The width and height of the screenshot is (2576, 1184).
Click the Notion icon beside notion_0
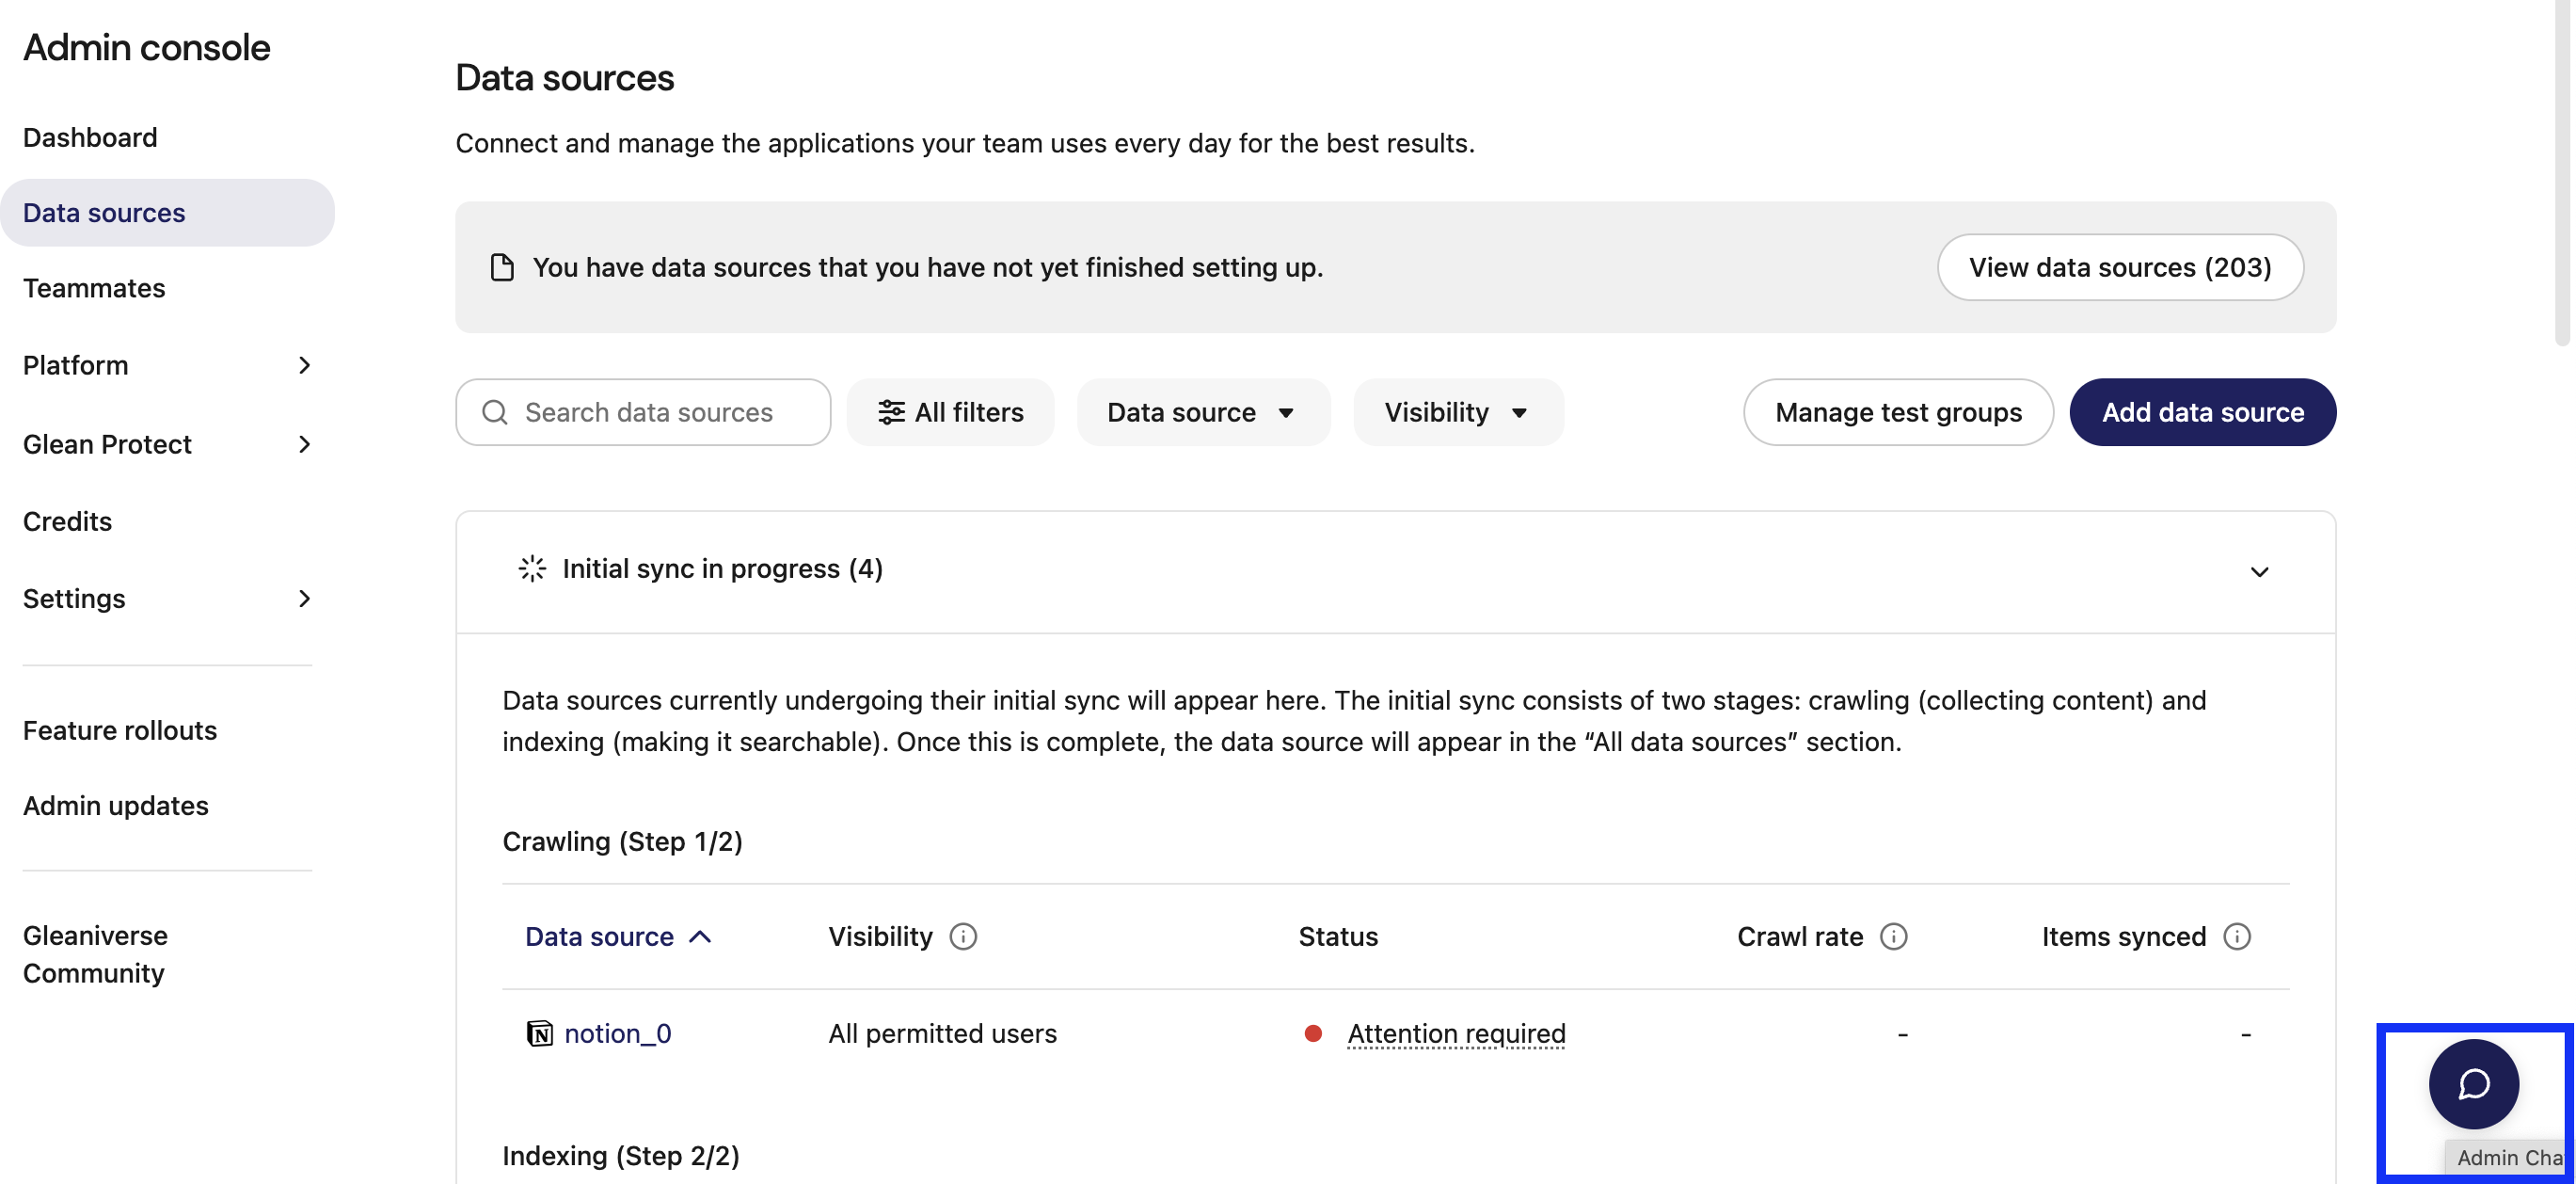pos(539,1033)
